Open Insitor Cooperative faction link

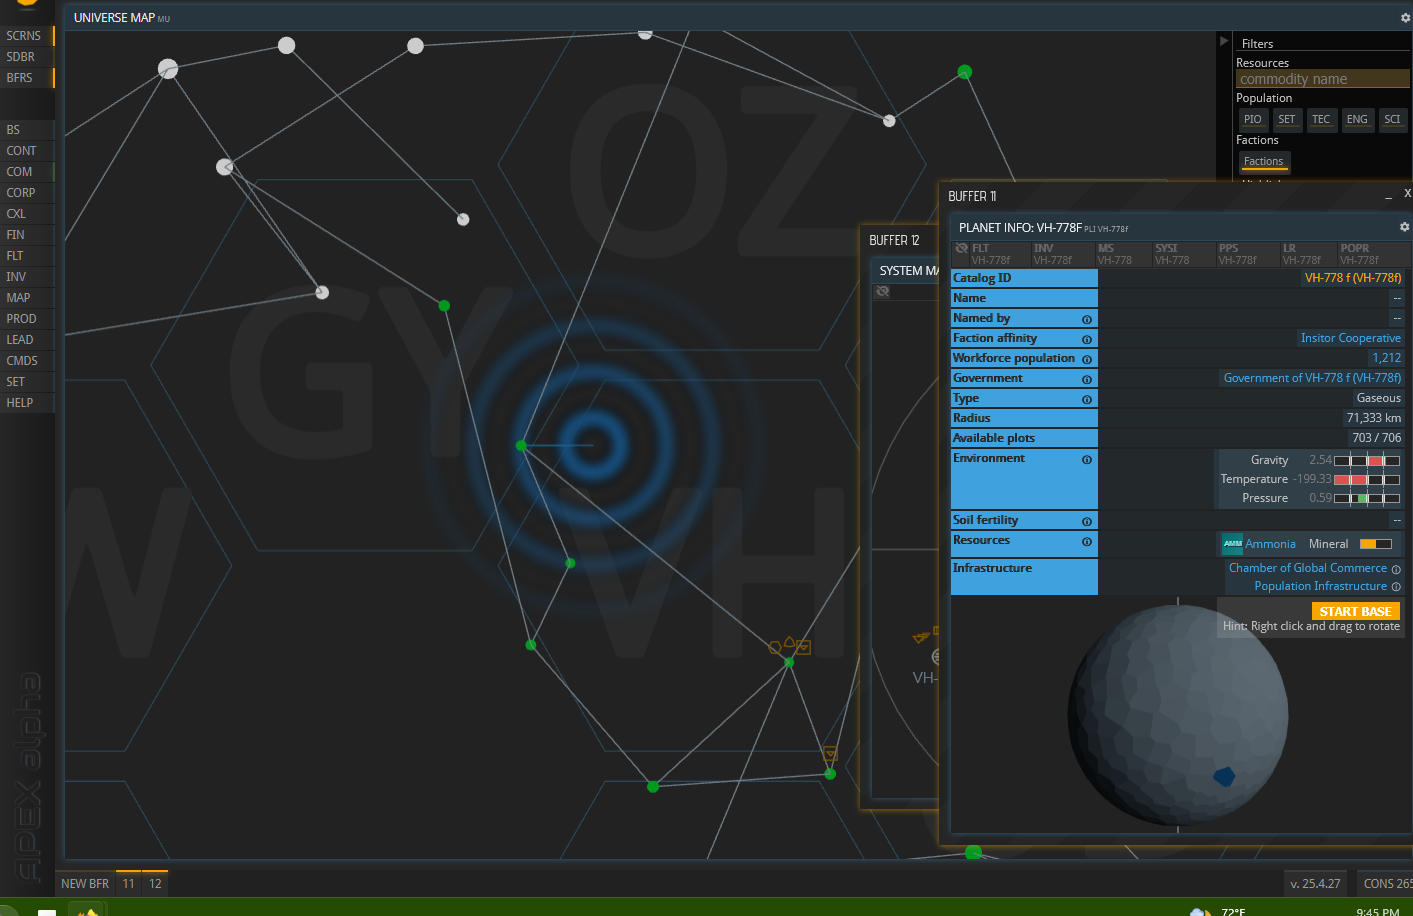1350,338
